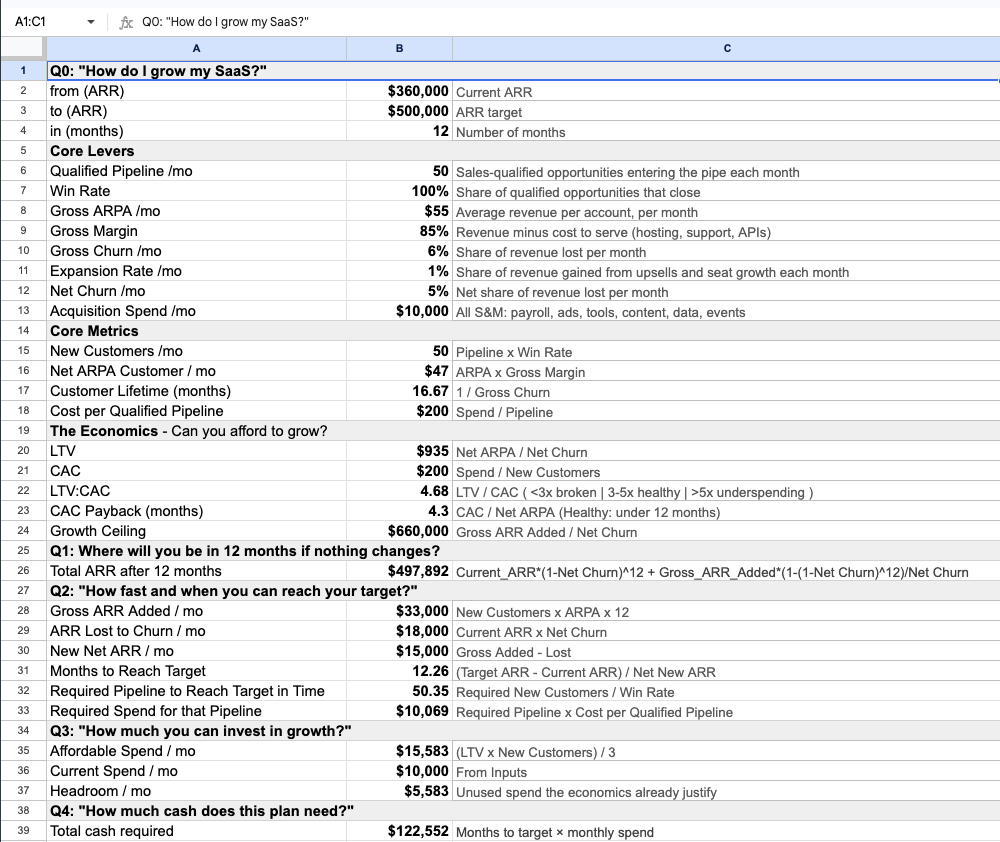Open the name box dropdown arrow
Viewport: 1000px width, 842px height.
pos(91,22)
